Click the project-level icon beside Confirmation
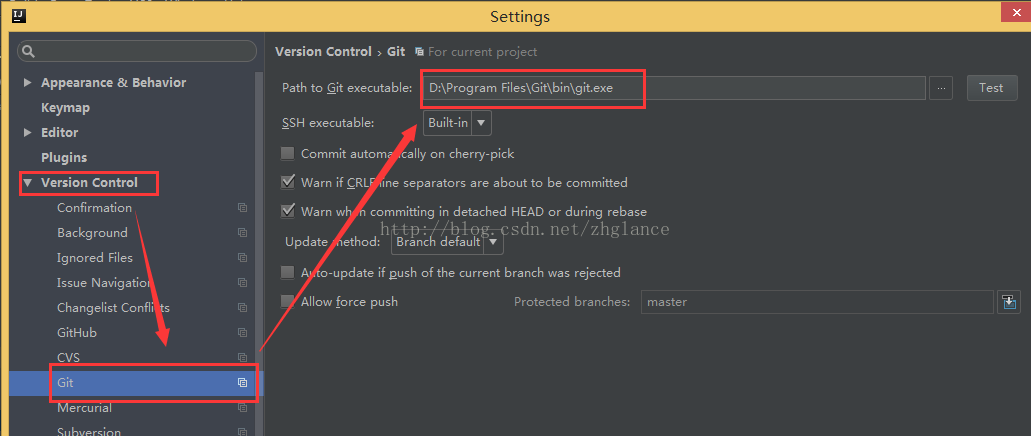 click(x=242, y=208)
